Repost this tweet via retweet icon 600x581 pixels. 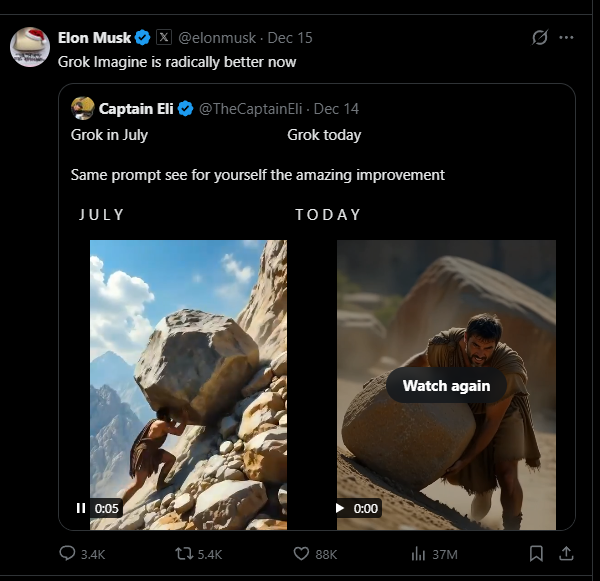point(185,553)
